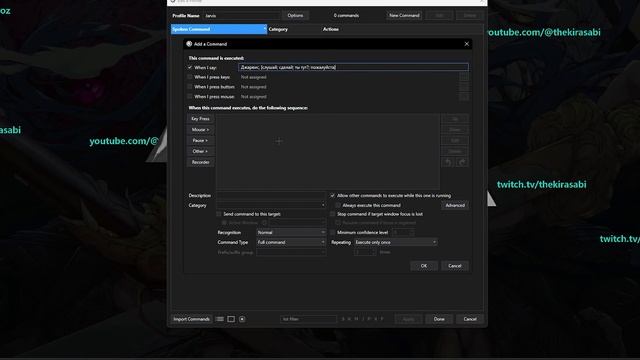640x360 pixels.
Task: Click the square window icon in bottom toolbar
Action: (x=231, y=319)
